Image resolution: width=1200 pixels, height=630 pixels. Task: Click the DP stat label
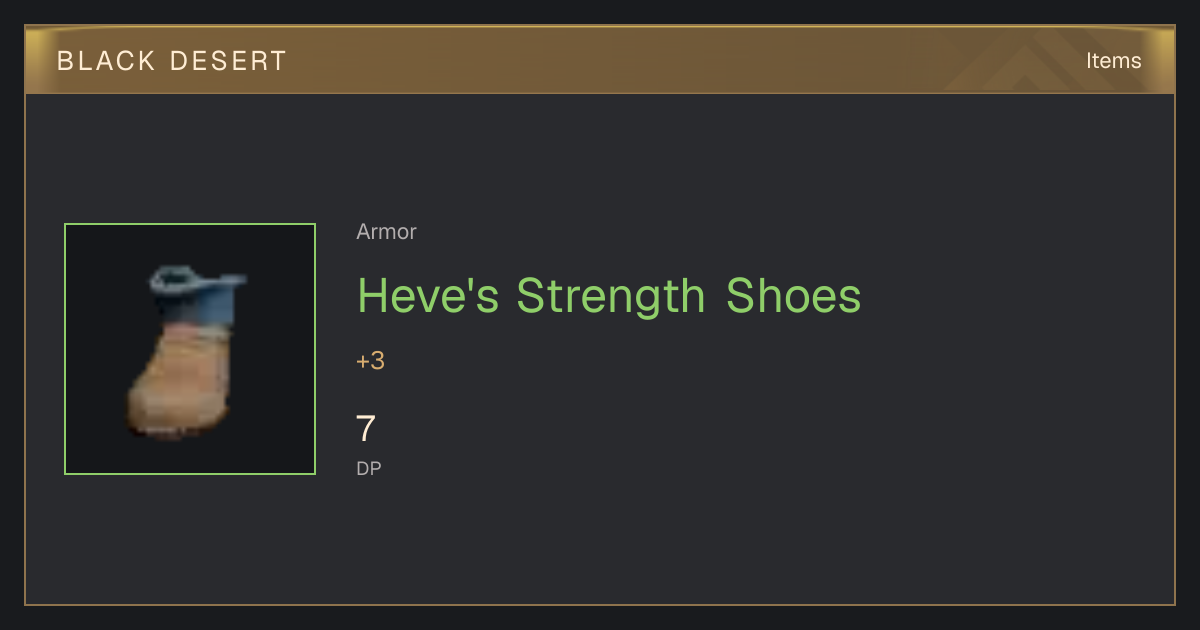point(368,468)
